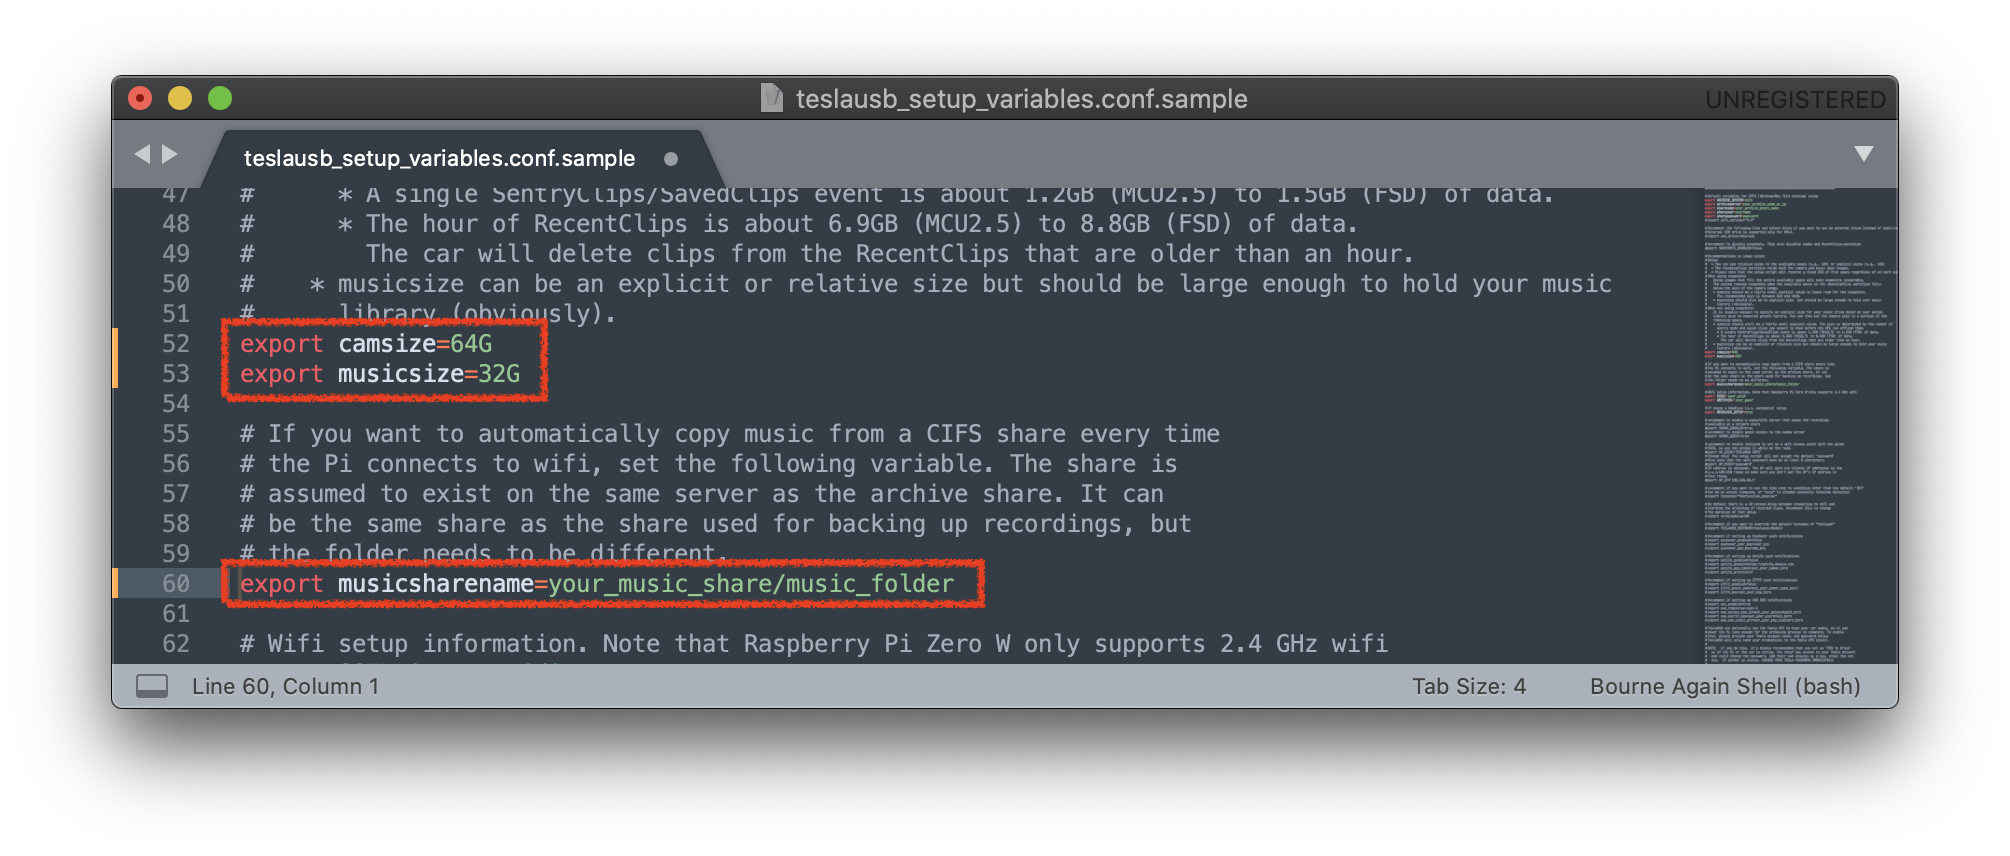Place cursor in export camsize=64G line
Image resolution: width=2010 pixels, height=856 pixels.
(366, 344)
